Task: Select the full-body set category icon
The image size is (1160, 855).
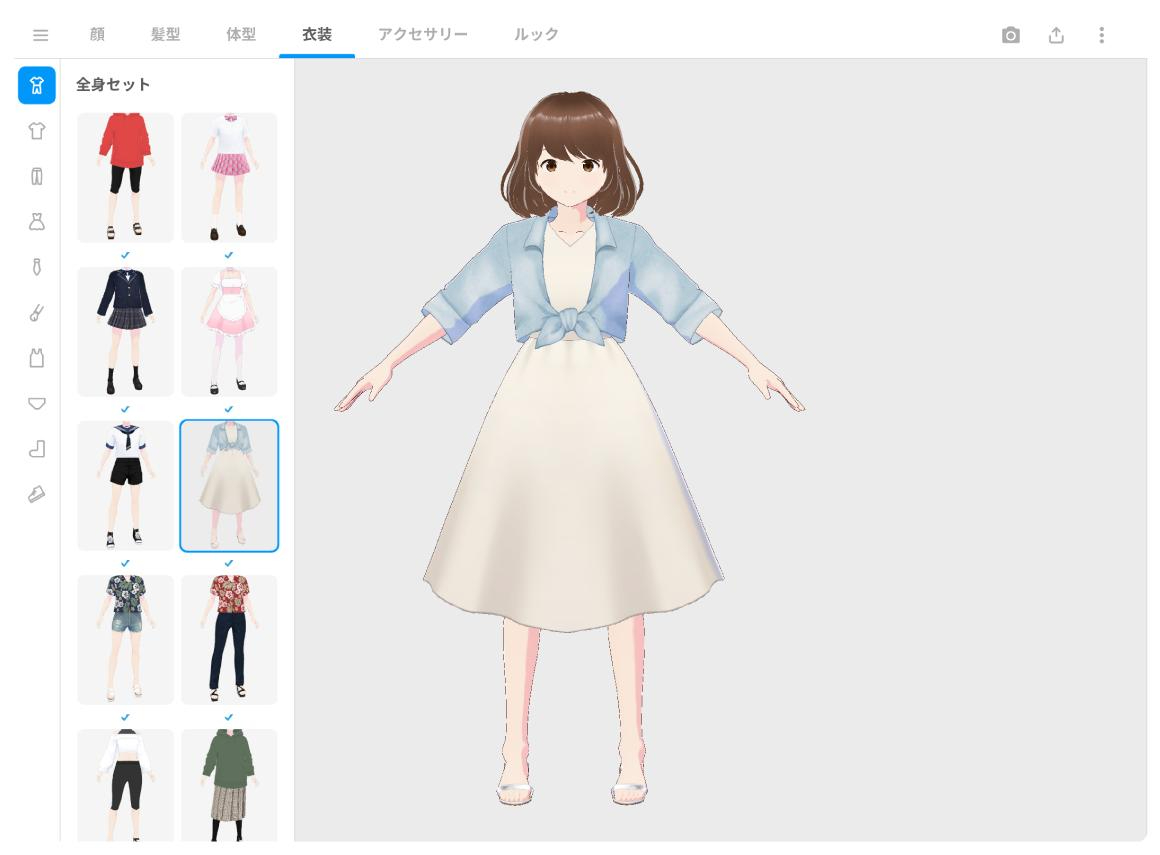Action: [37, 85]
